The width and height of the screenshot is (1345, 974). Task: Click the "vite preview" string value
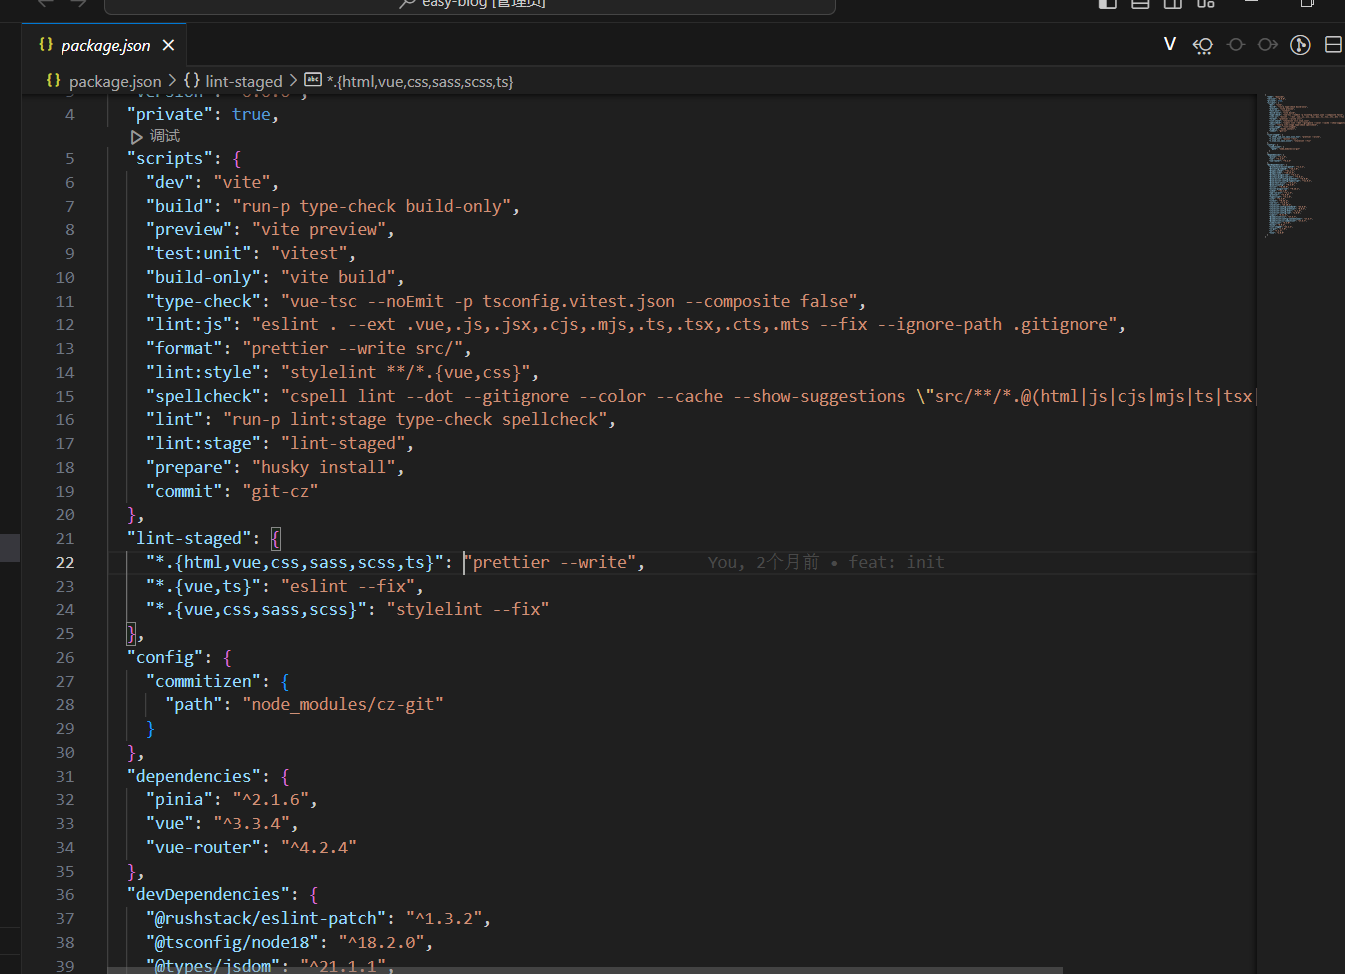tap(319, 229)
